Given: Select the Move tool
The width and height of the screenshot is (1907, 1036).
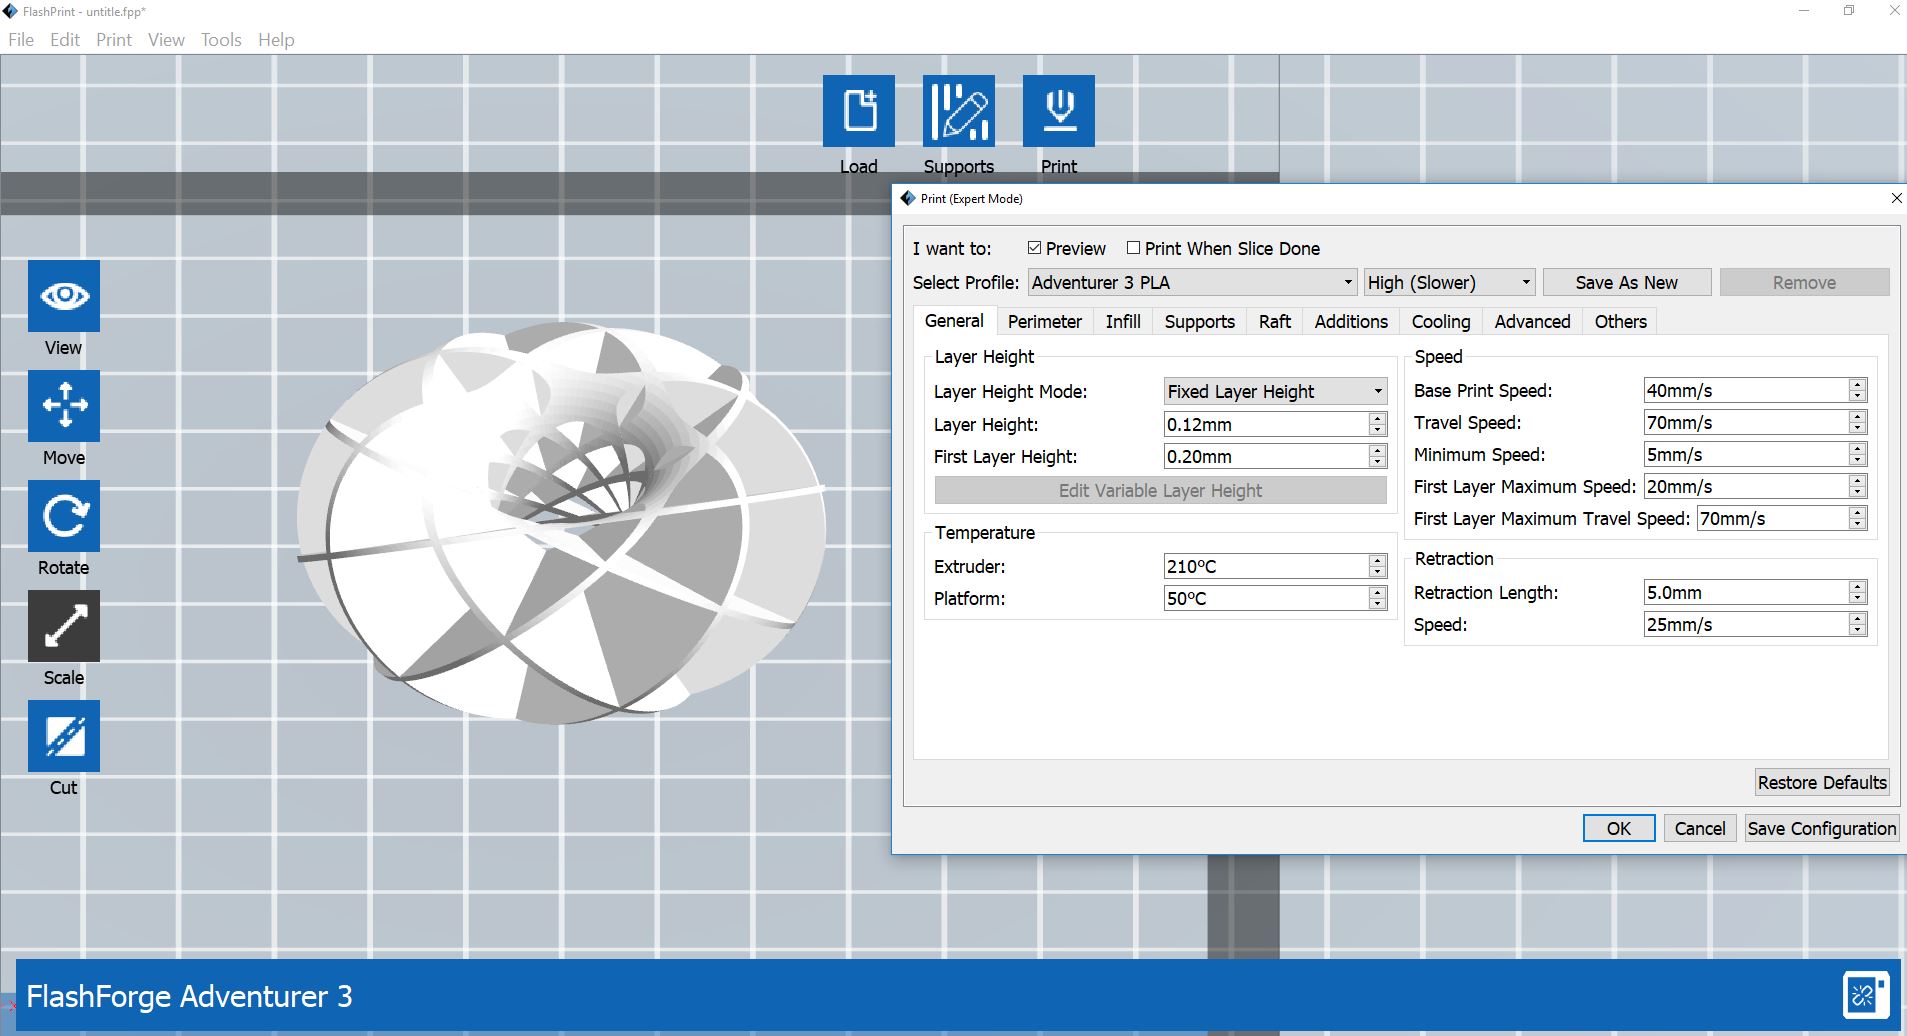Looking at the screenshot, I should pos(64,406).
